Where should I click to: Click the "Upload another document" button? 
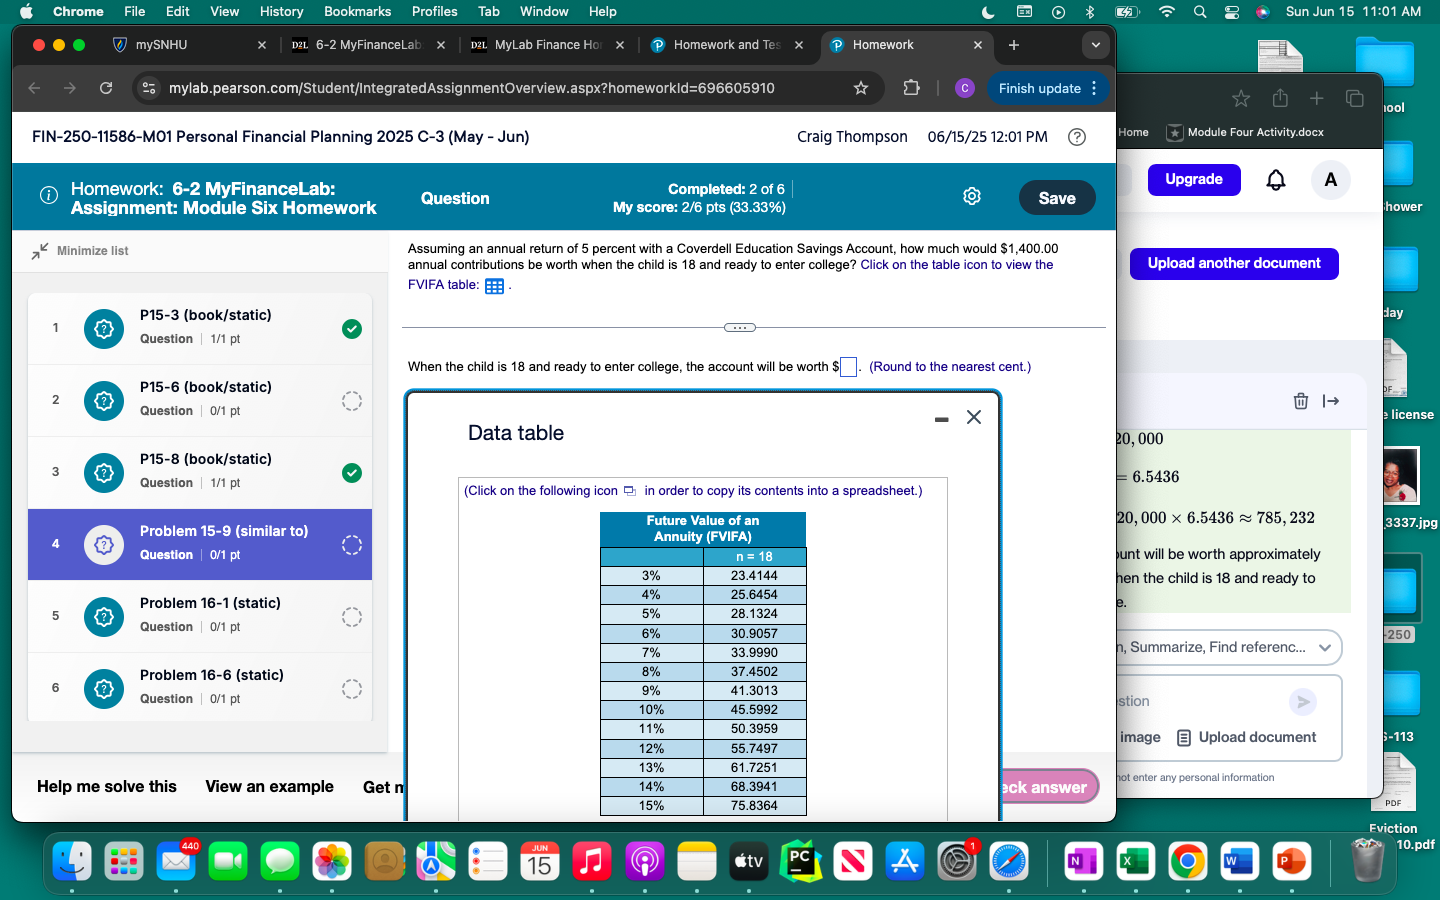[1234, 264]
